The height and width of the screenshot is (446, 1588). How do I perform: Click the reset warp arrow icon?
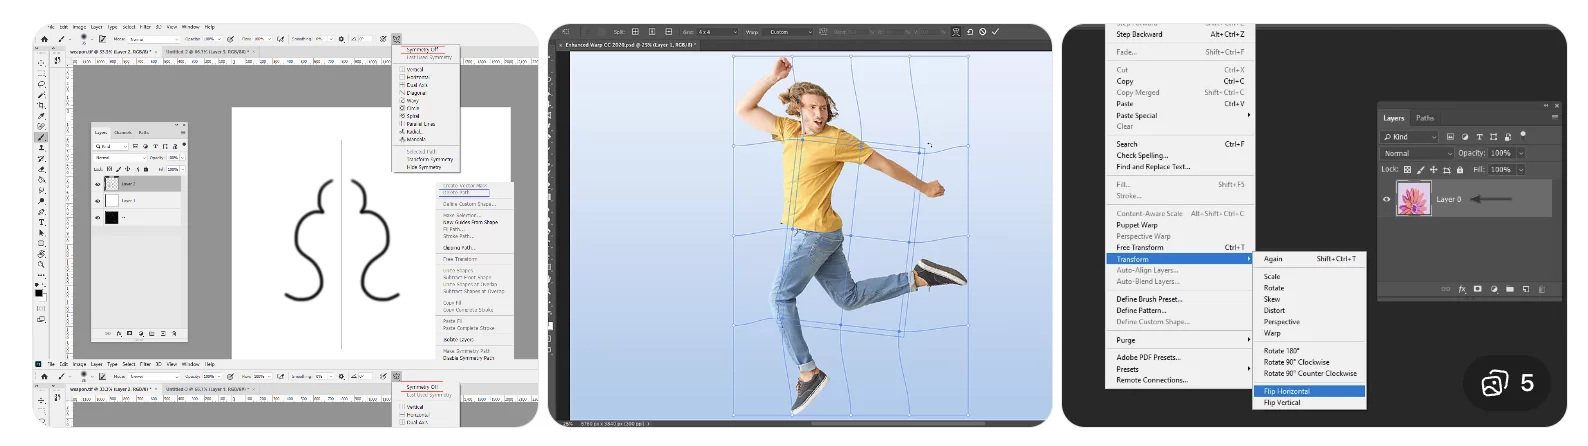(969, 32)
